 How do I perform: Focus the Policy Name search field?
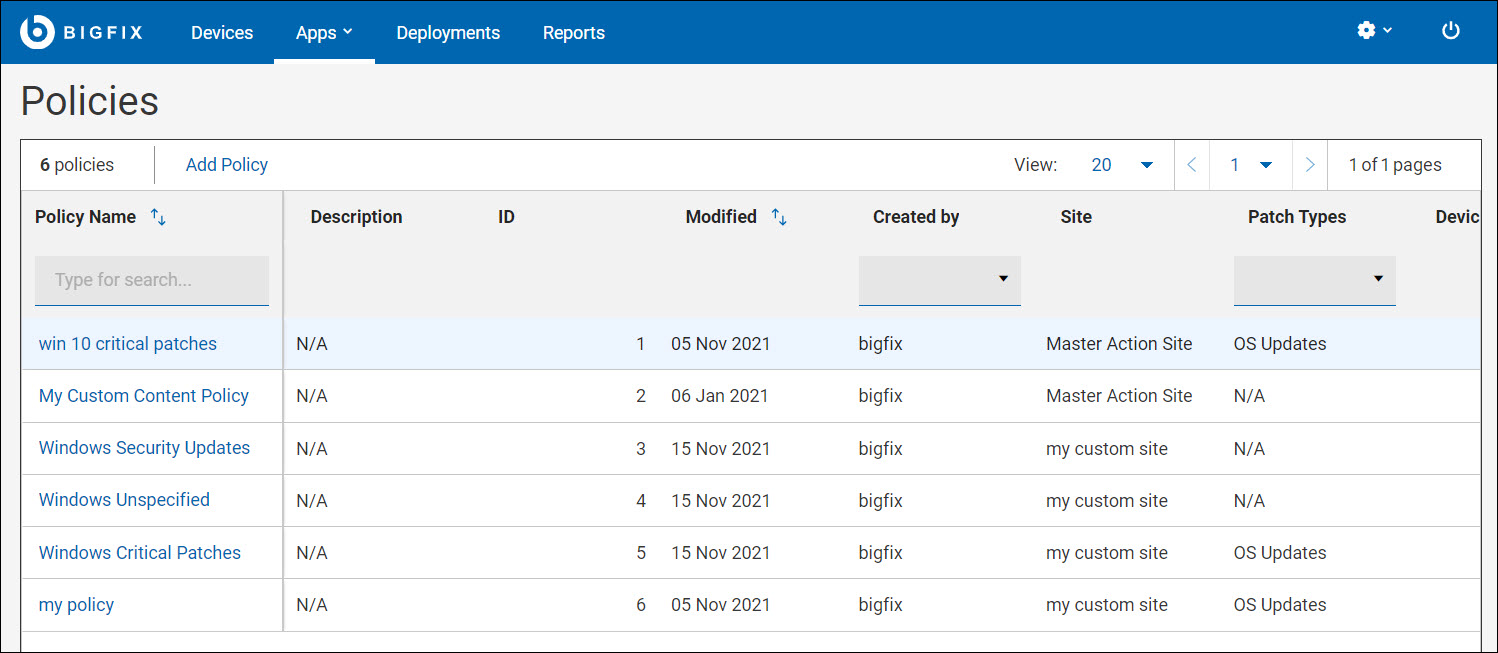tap(152, 280)
